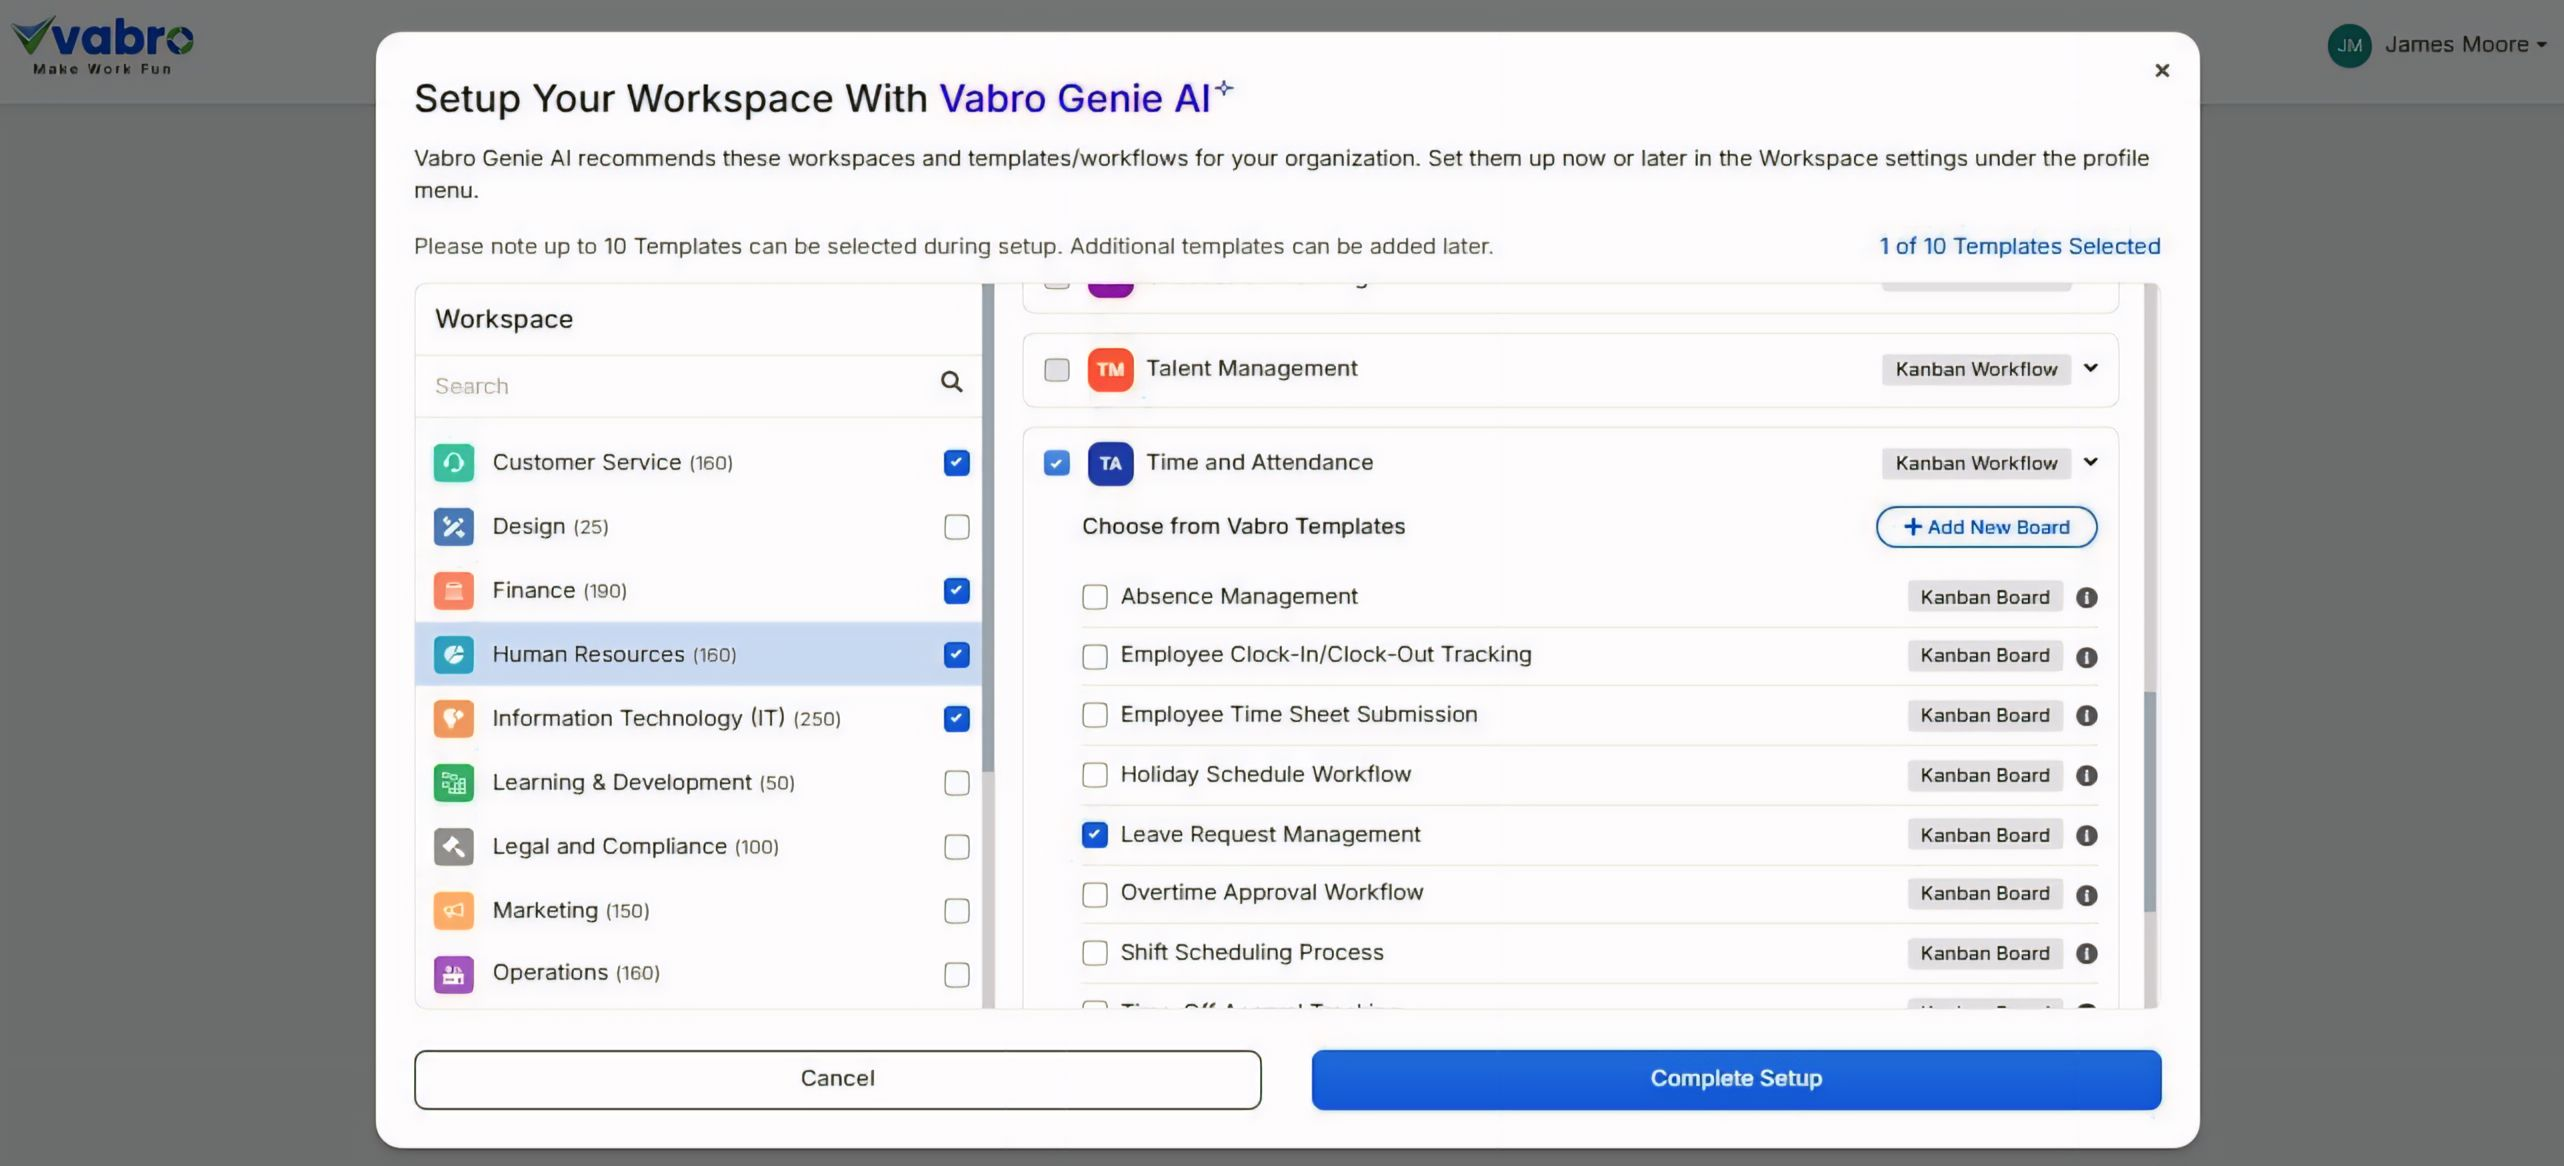Viewport: 2564px width, 1166px height.
Task: Show info for Leave Request Management
Action: [x=2086, y=835]
